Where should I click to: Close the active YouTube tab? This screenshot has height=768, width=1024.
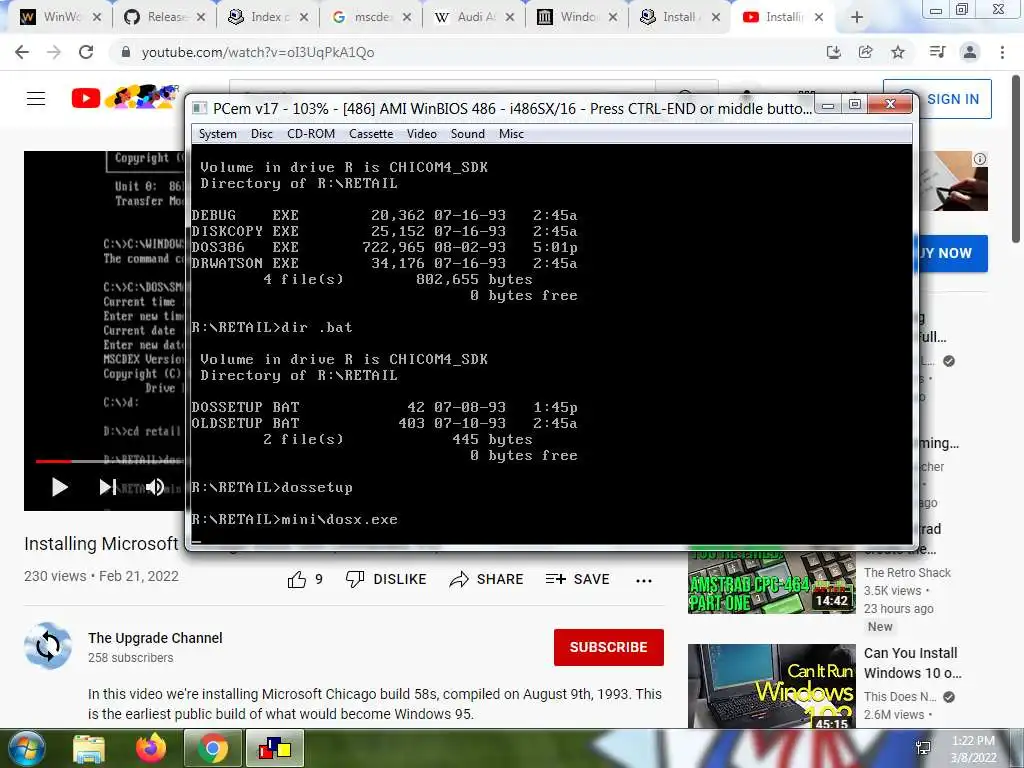[819, 17]
